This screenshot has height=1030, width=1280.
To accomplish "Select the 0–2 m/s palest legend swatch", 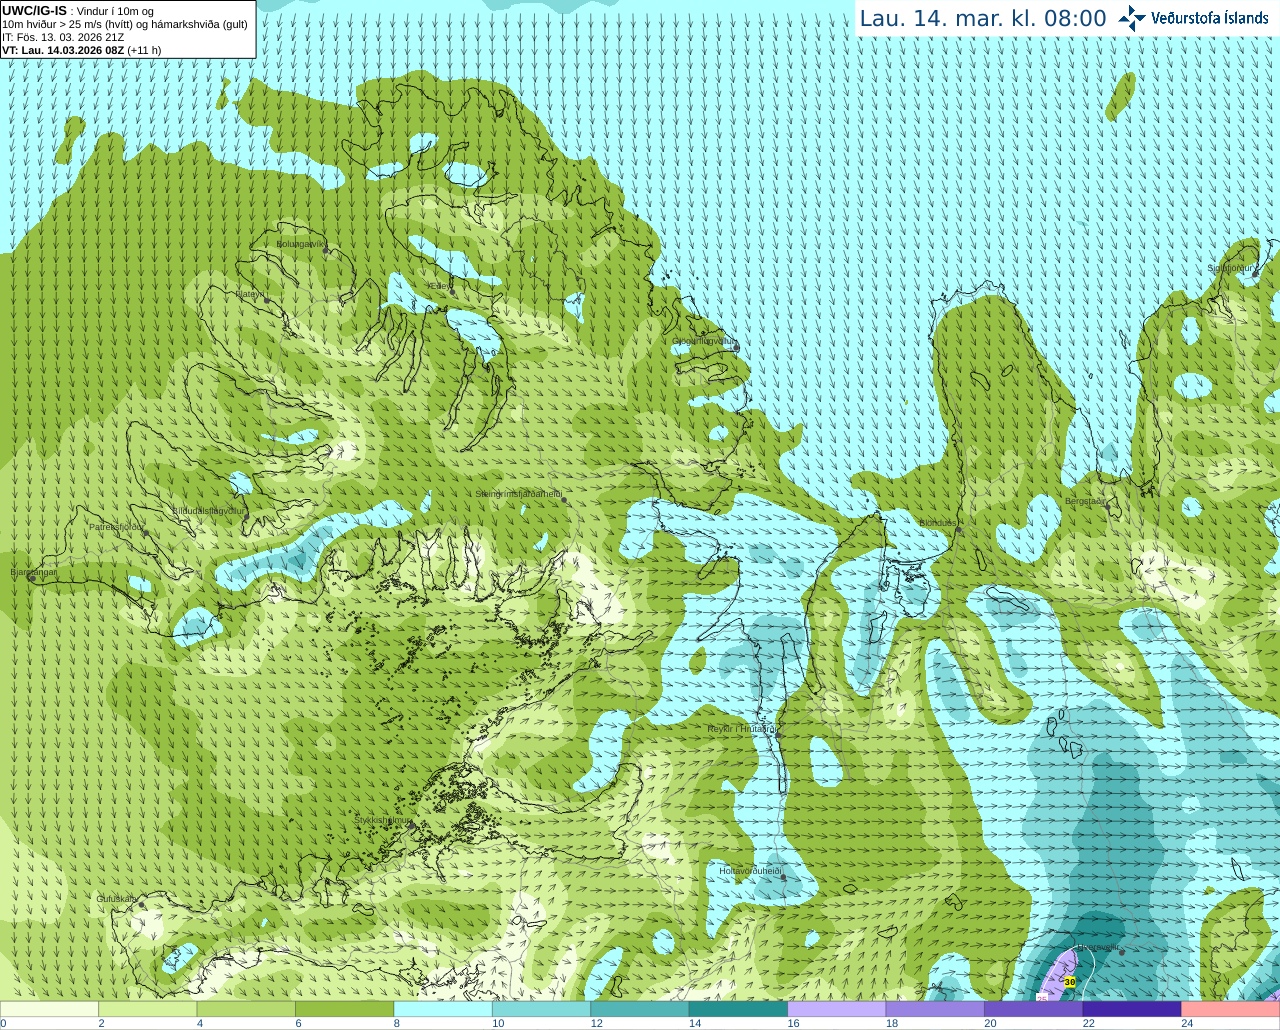I will pos(49,1009).
